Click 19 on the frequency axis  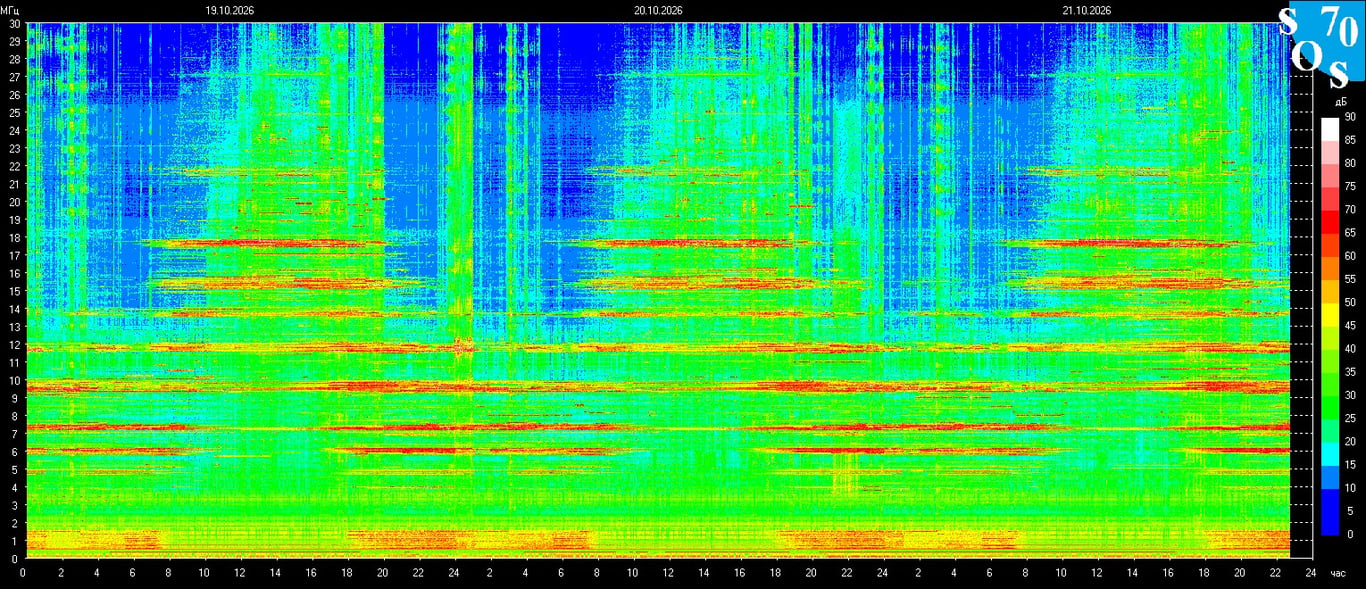click(14, 220)
